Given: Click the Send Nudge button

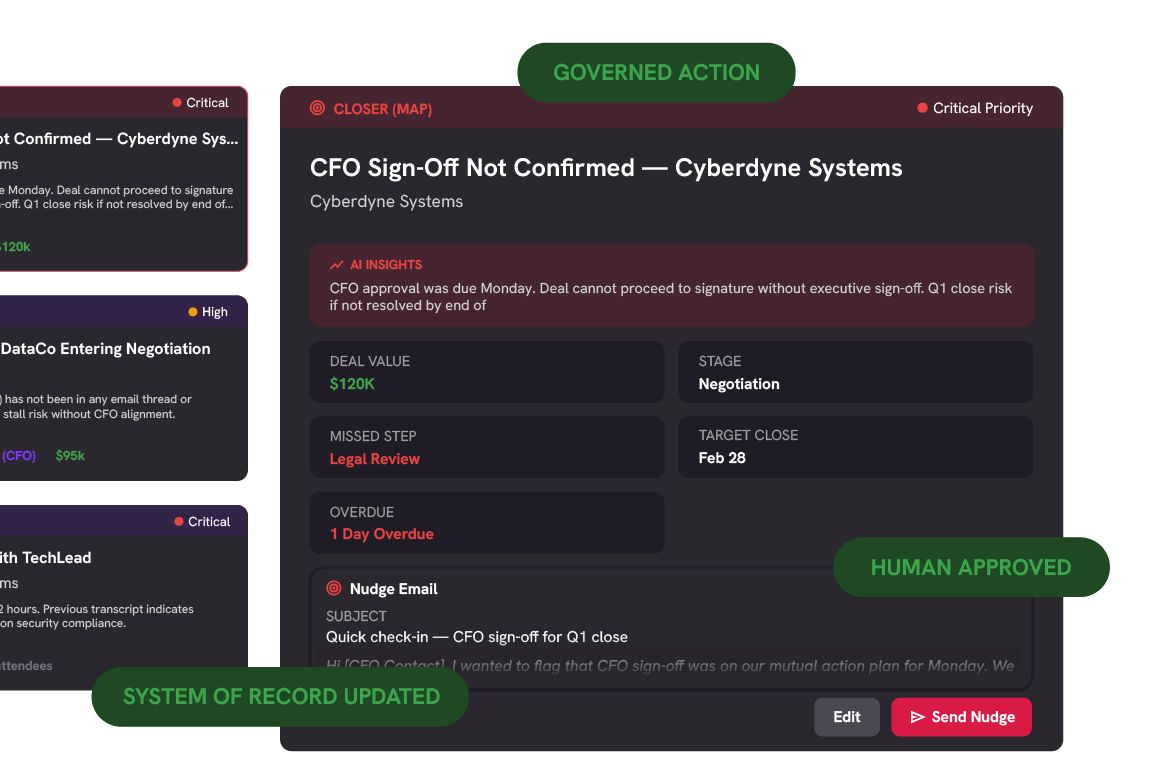Looking at the screenshot, I should click(x=961, y=717).
